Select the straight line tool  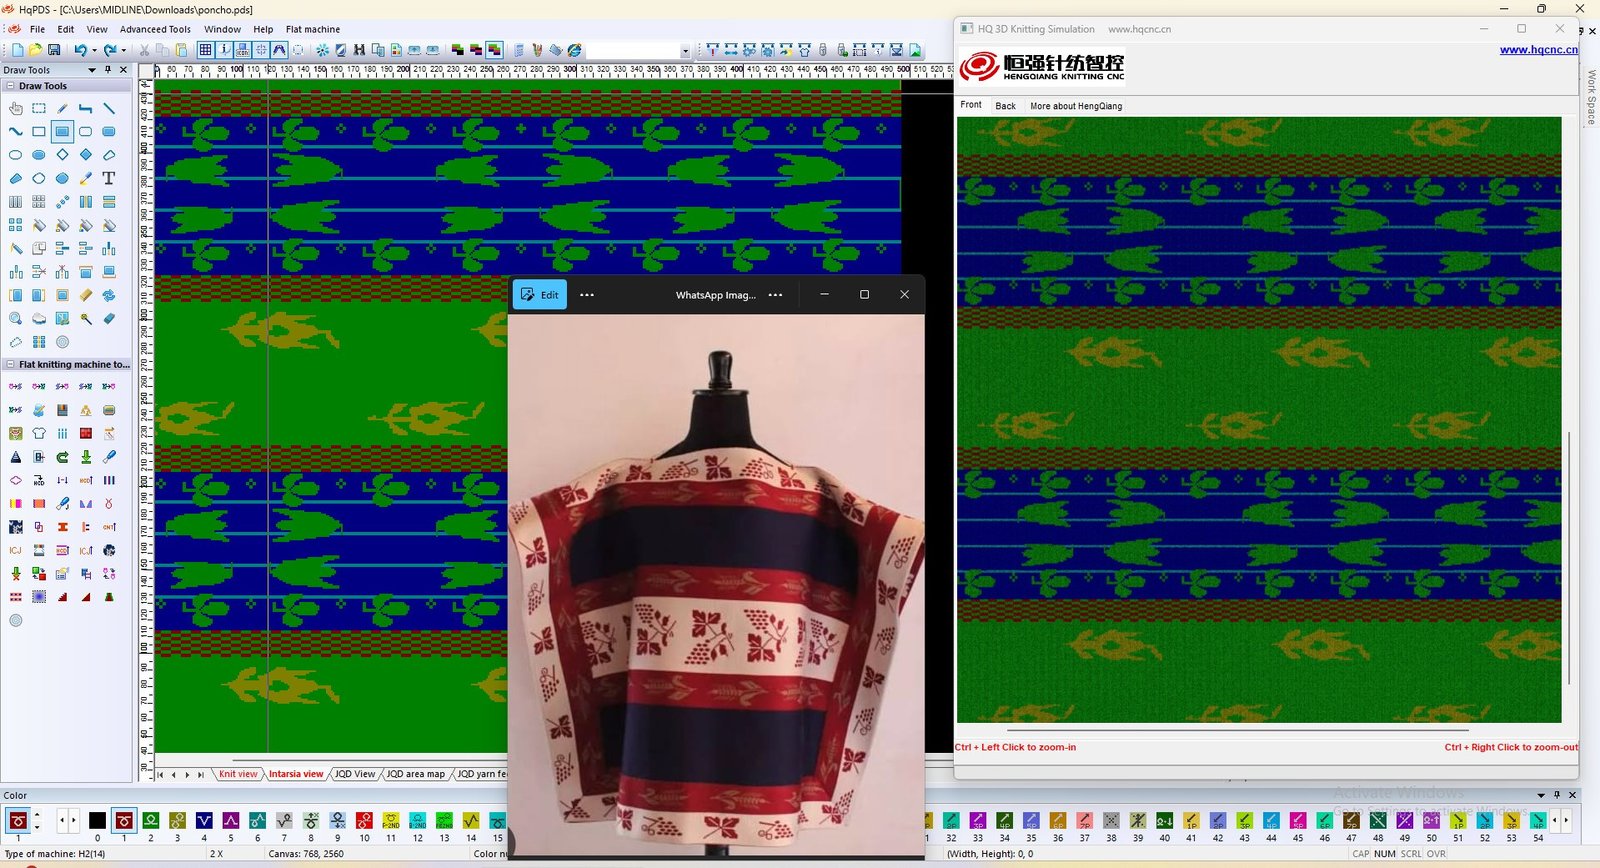click(109, 108)
